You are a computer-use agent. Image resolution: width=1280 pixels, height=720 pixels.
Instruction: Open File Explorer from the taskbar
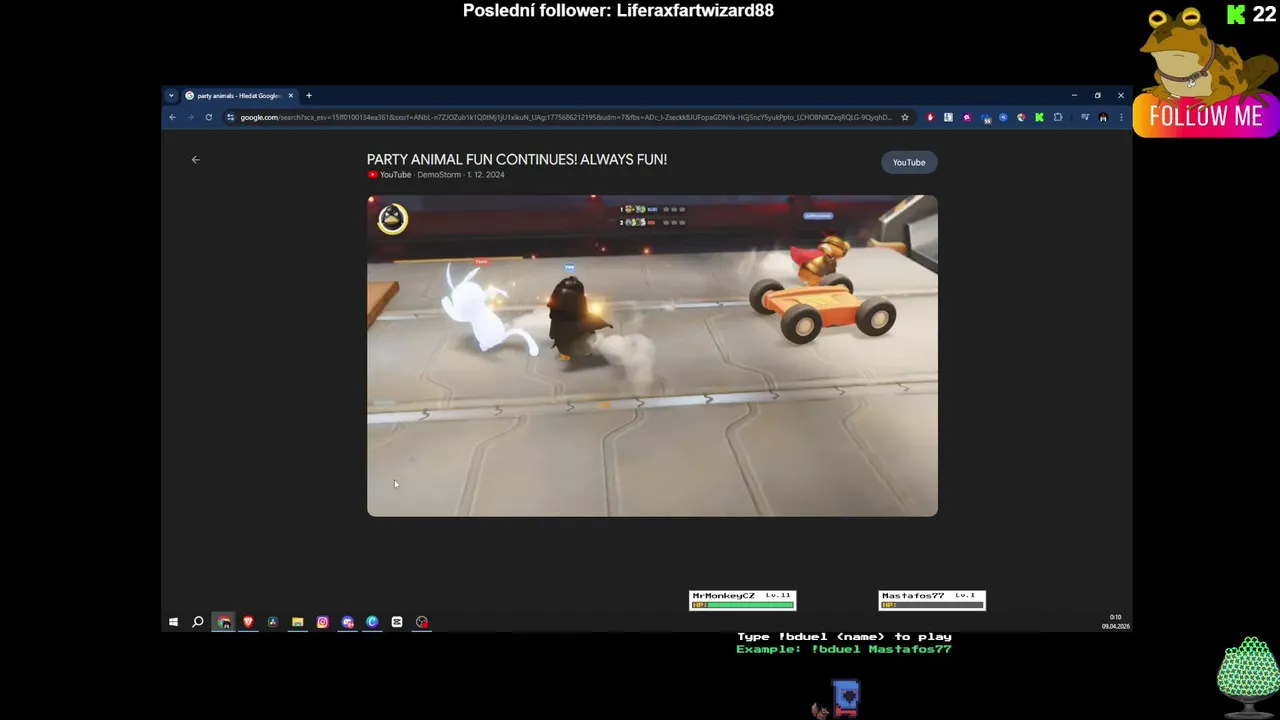tap(298, 622)
